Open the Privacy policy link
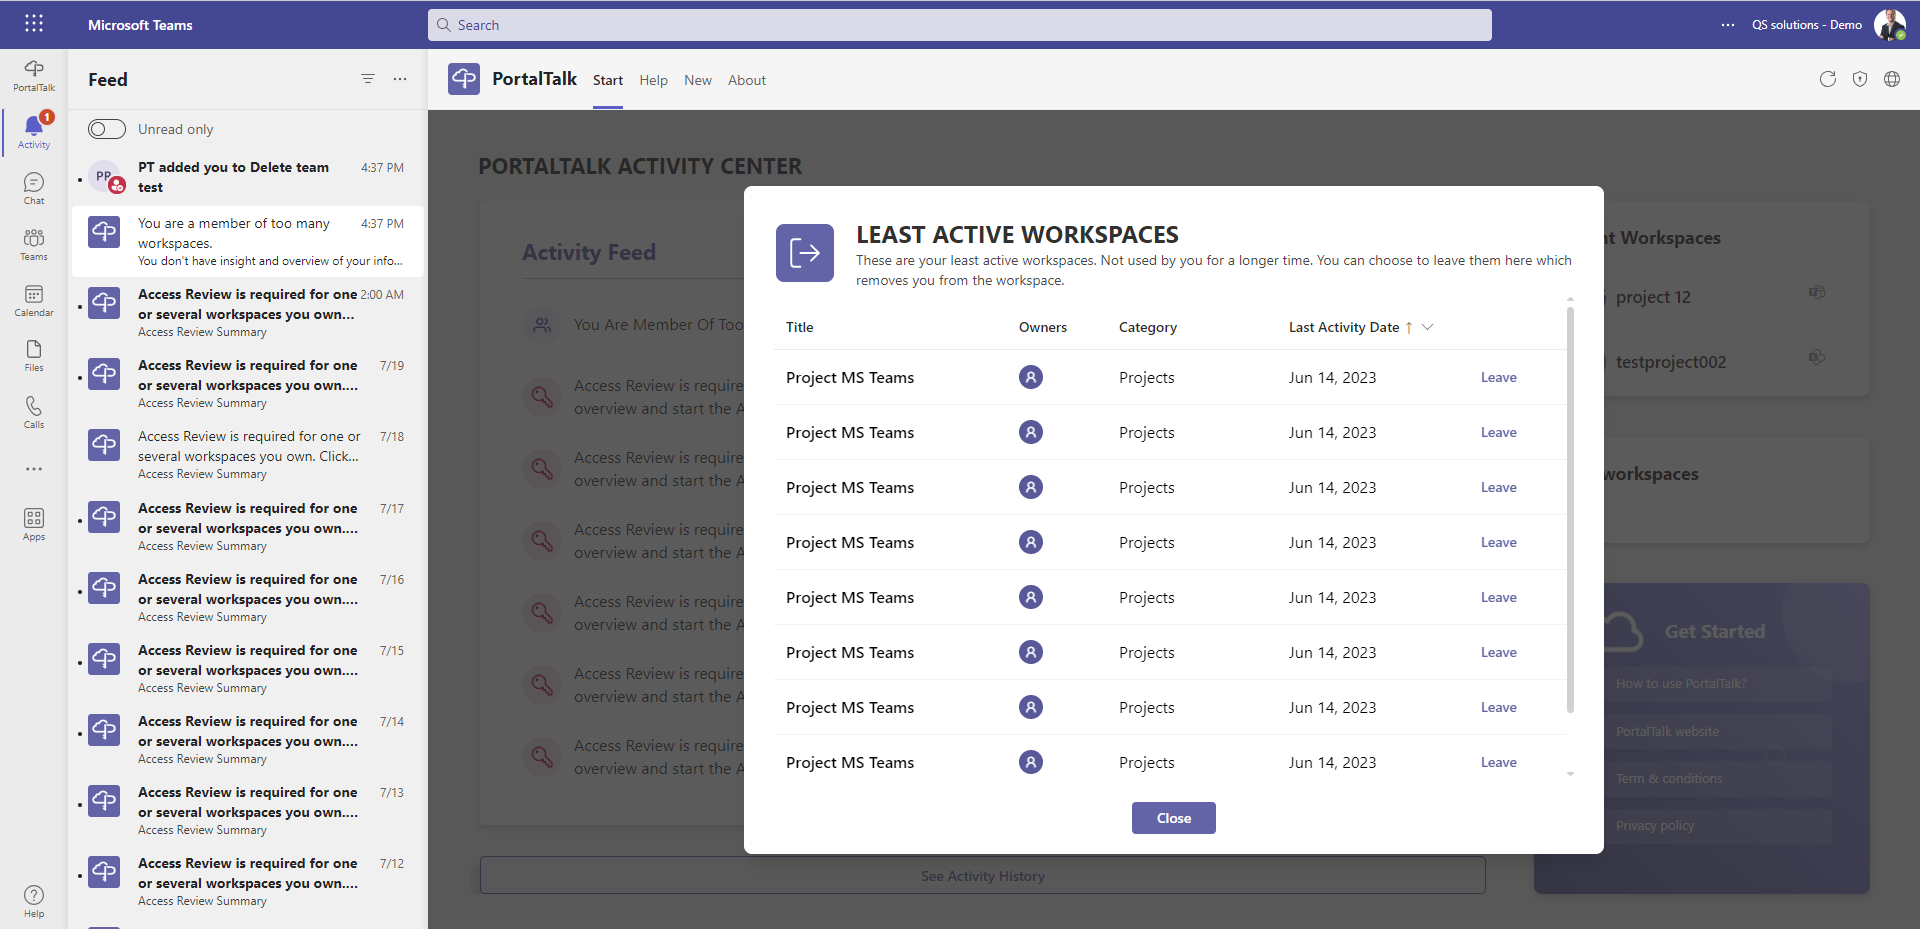This screenshot has height=929, width=1920. click(x=1655, y=826)
